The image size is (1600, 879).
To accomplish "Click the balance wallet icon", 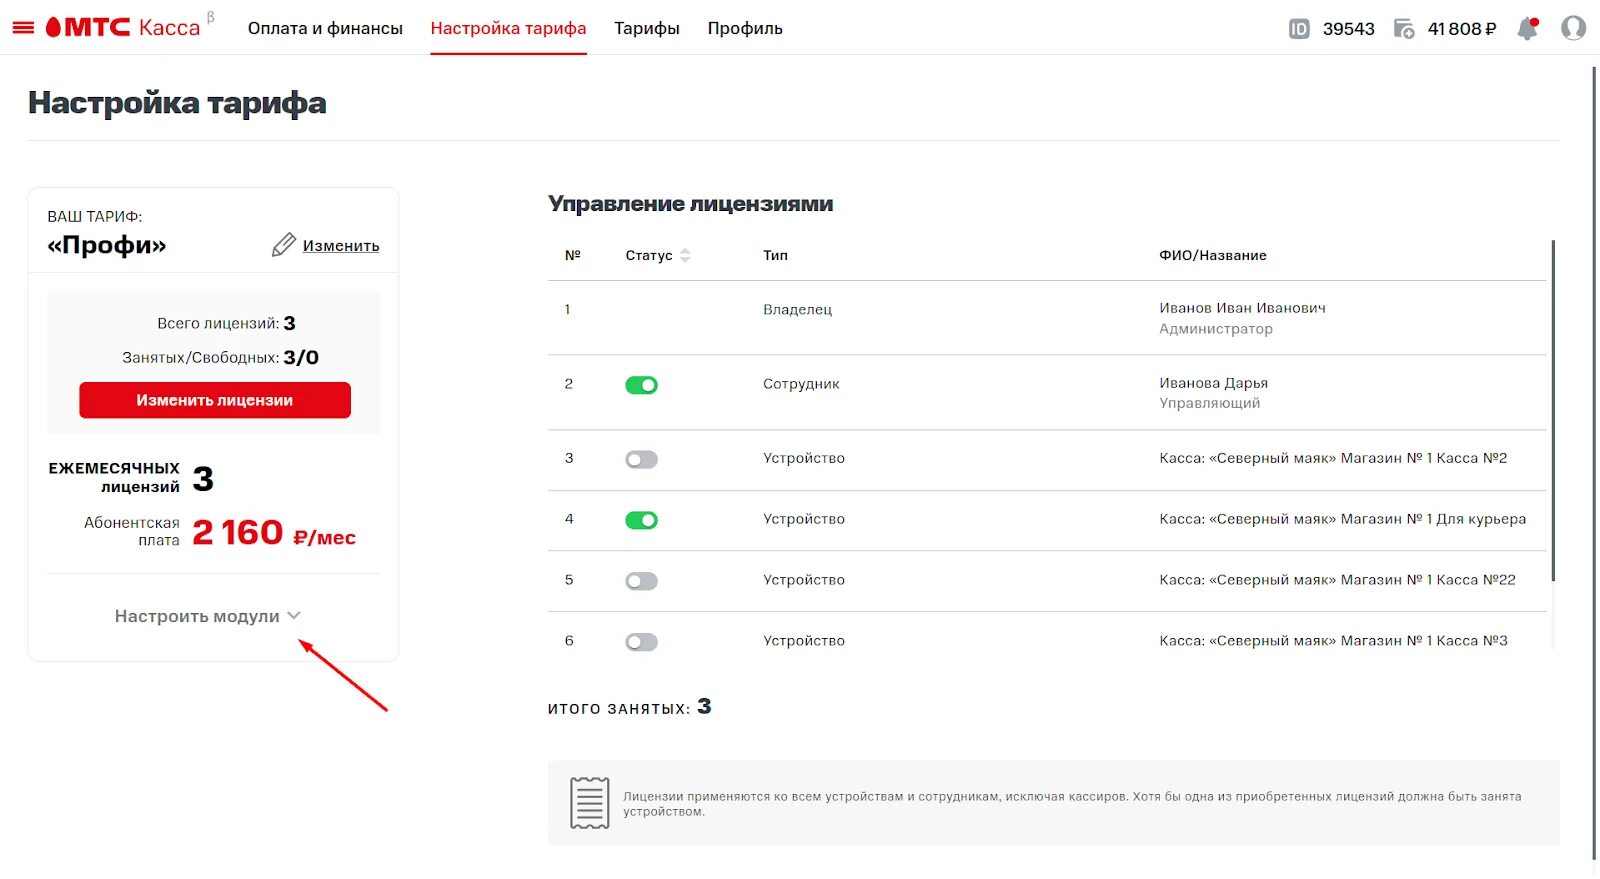I will point(1404,29).
